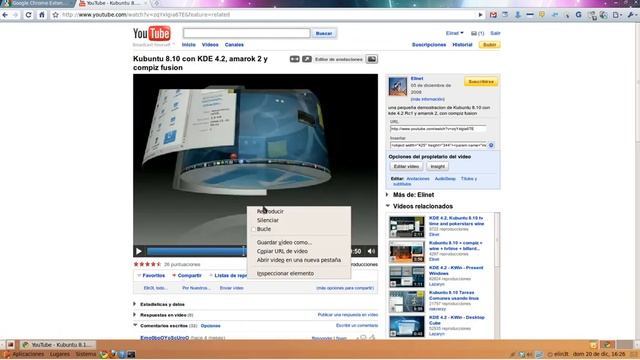Open the Aplicaciones menu in the panel
The image size is (640, 360).
(28, 354)
